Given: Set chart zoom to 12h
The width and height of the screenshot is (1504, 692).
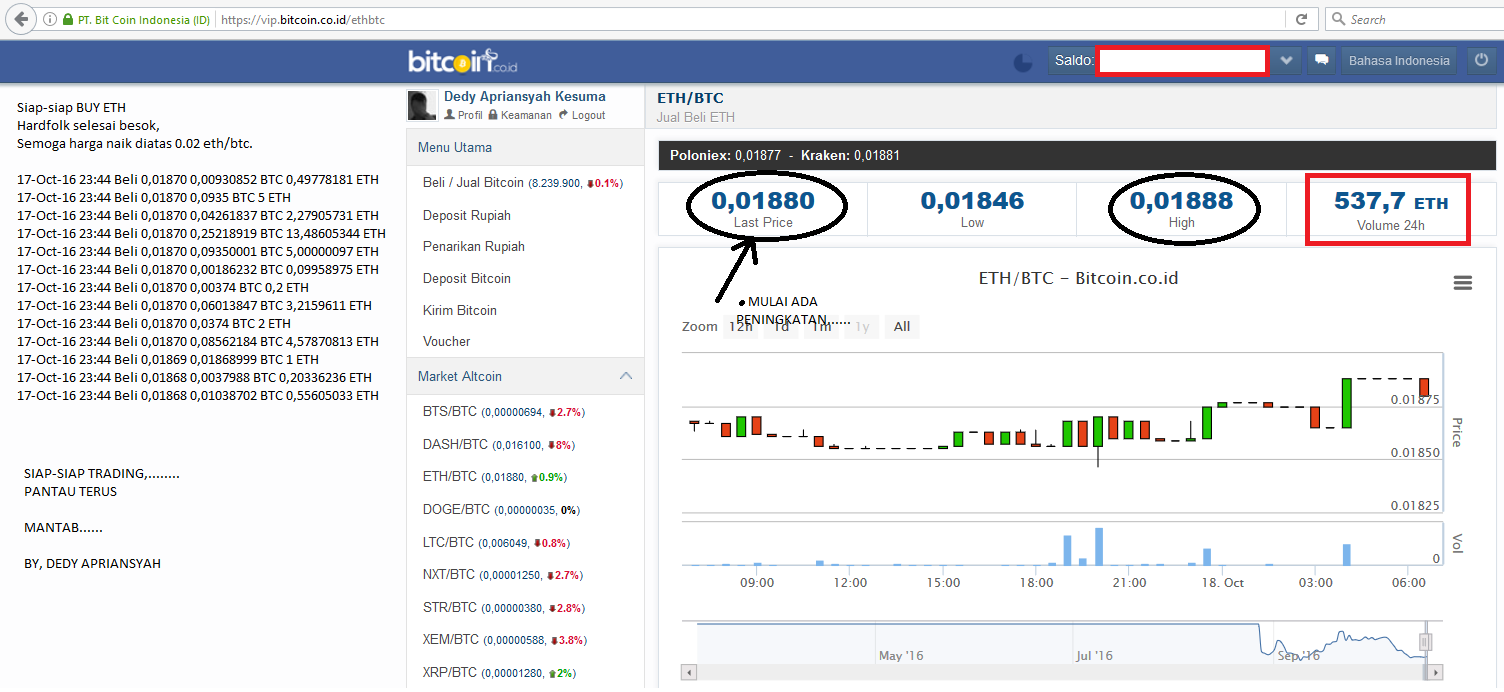Looking at the screenshot, I should tap(740, 326).
